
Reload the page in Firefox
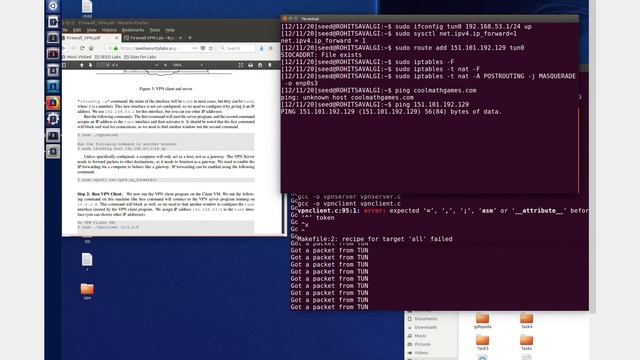click(82, 48)
